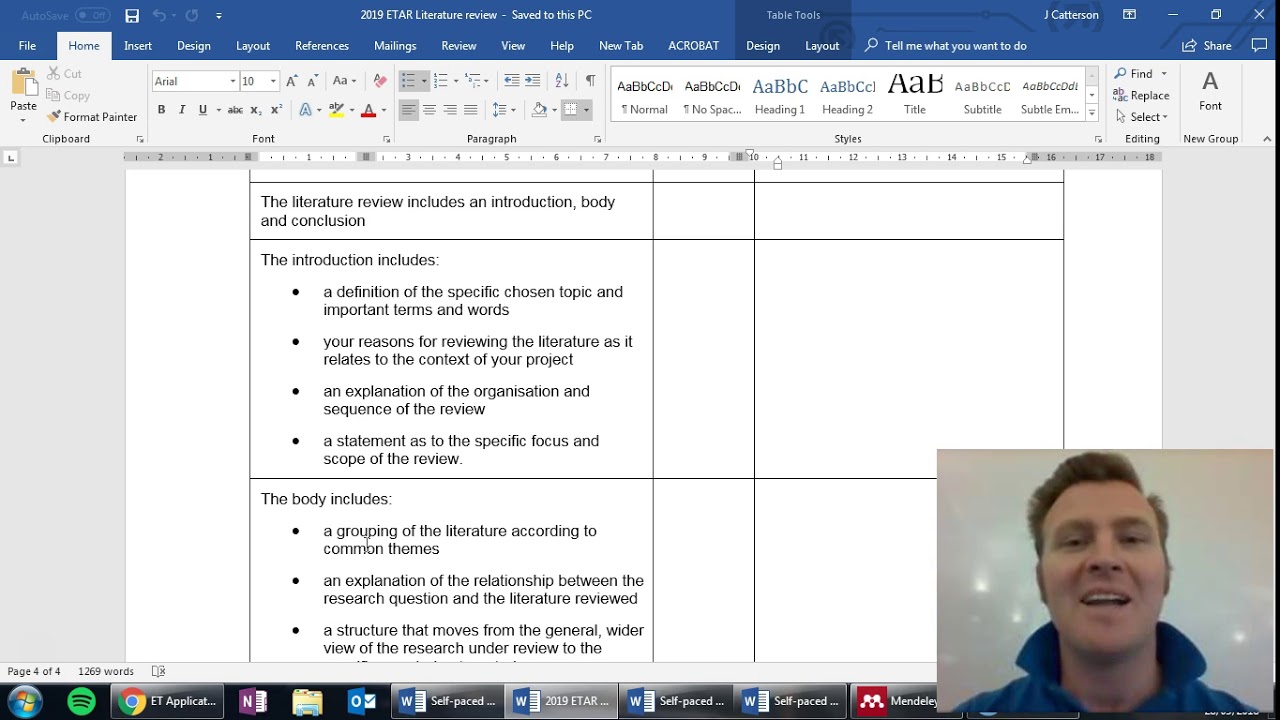Viewport: 1280px width, 720px height.
Task: Click the Numbering list icon
Action: (x=440, y=81)
